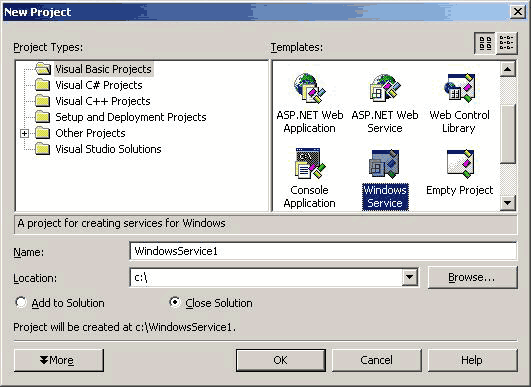Pick the Web Control Library template icon
This screenshot has height=387, width=531.
(460, 88)
